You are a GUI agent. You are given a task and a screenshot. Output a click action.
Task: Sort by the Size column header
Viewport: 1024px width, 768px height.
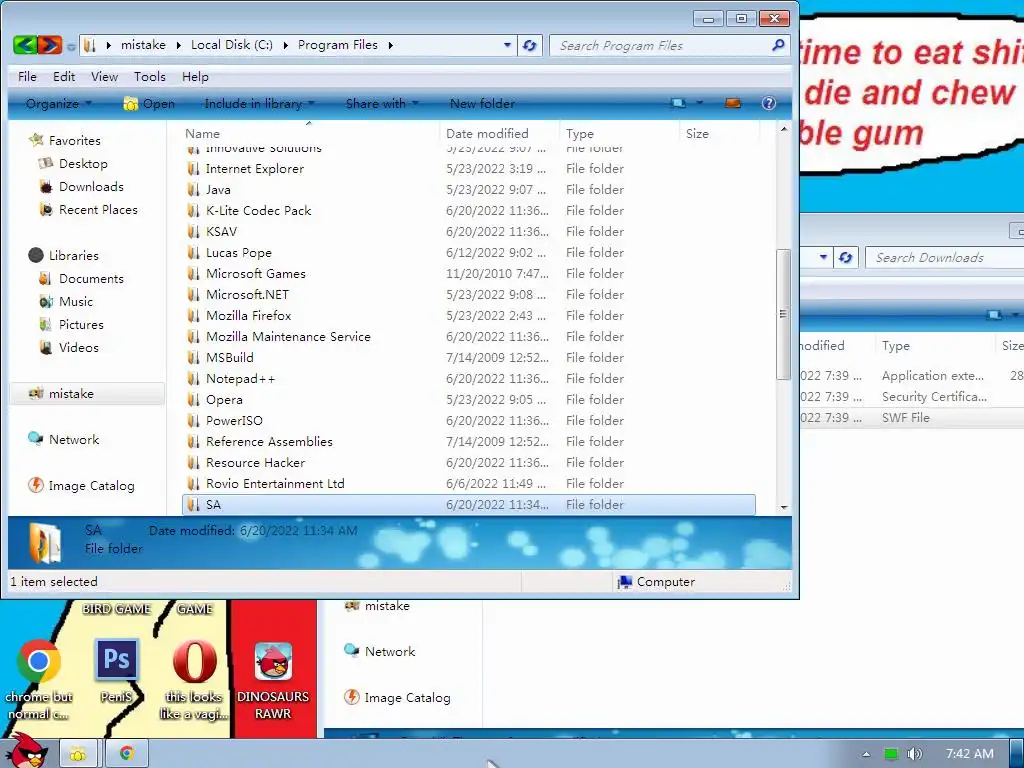[x=720, y=133]
